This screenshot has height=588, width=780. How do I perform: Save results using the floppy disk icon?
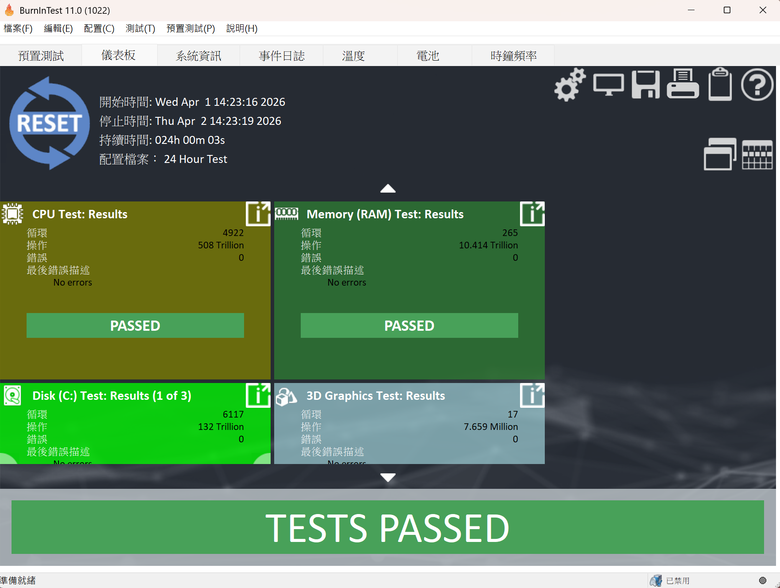click(646, 85)
